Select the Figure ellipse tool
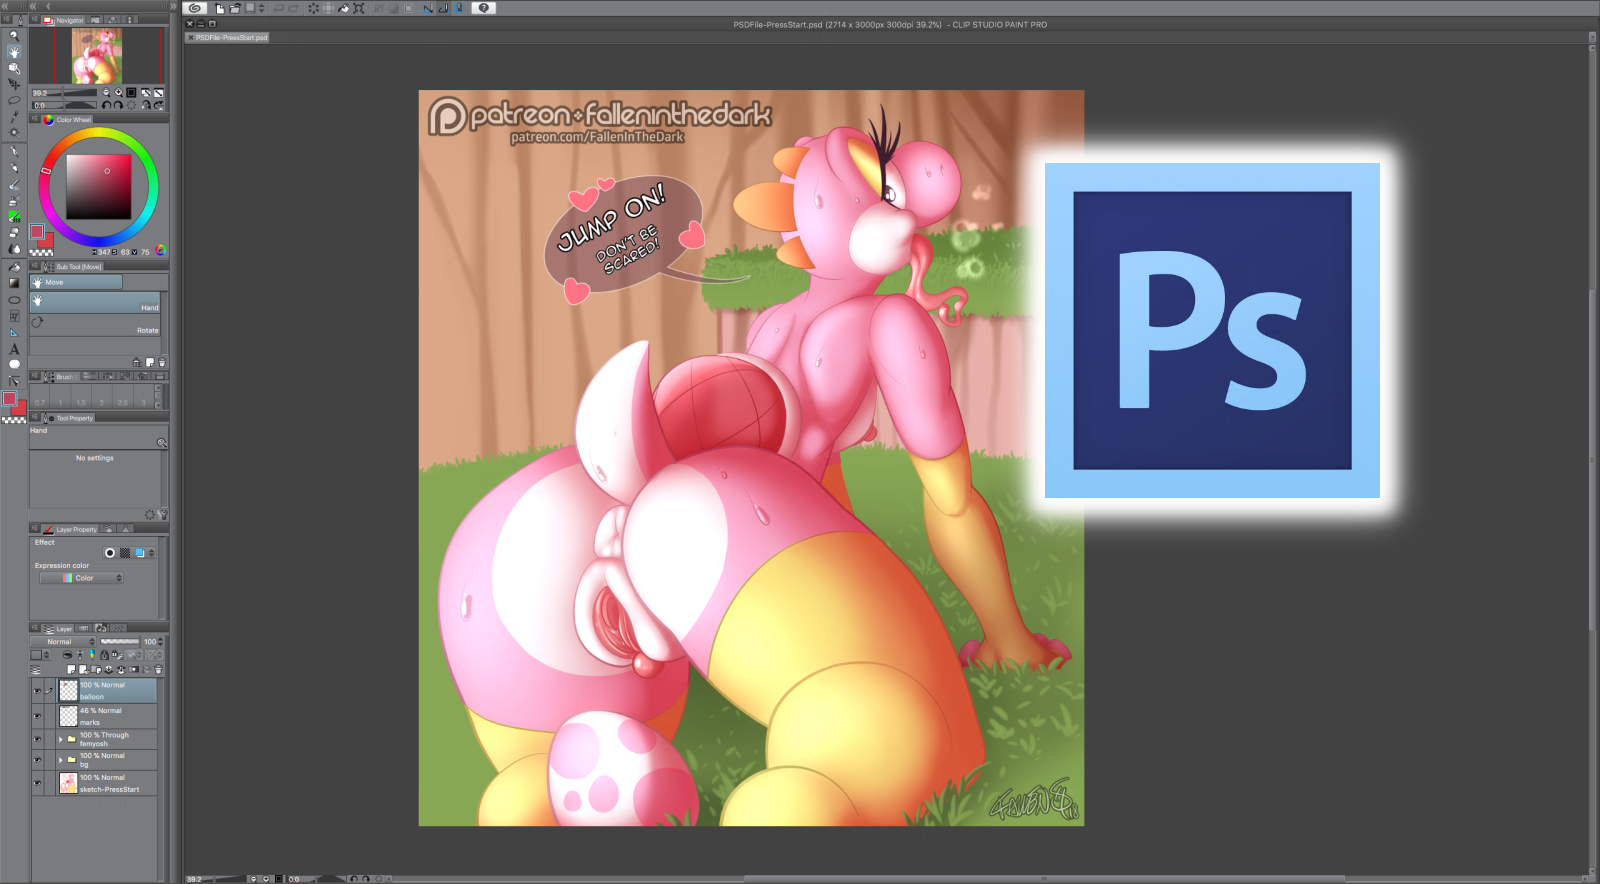1600x884 pixels. 14,300
